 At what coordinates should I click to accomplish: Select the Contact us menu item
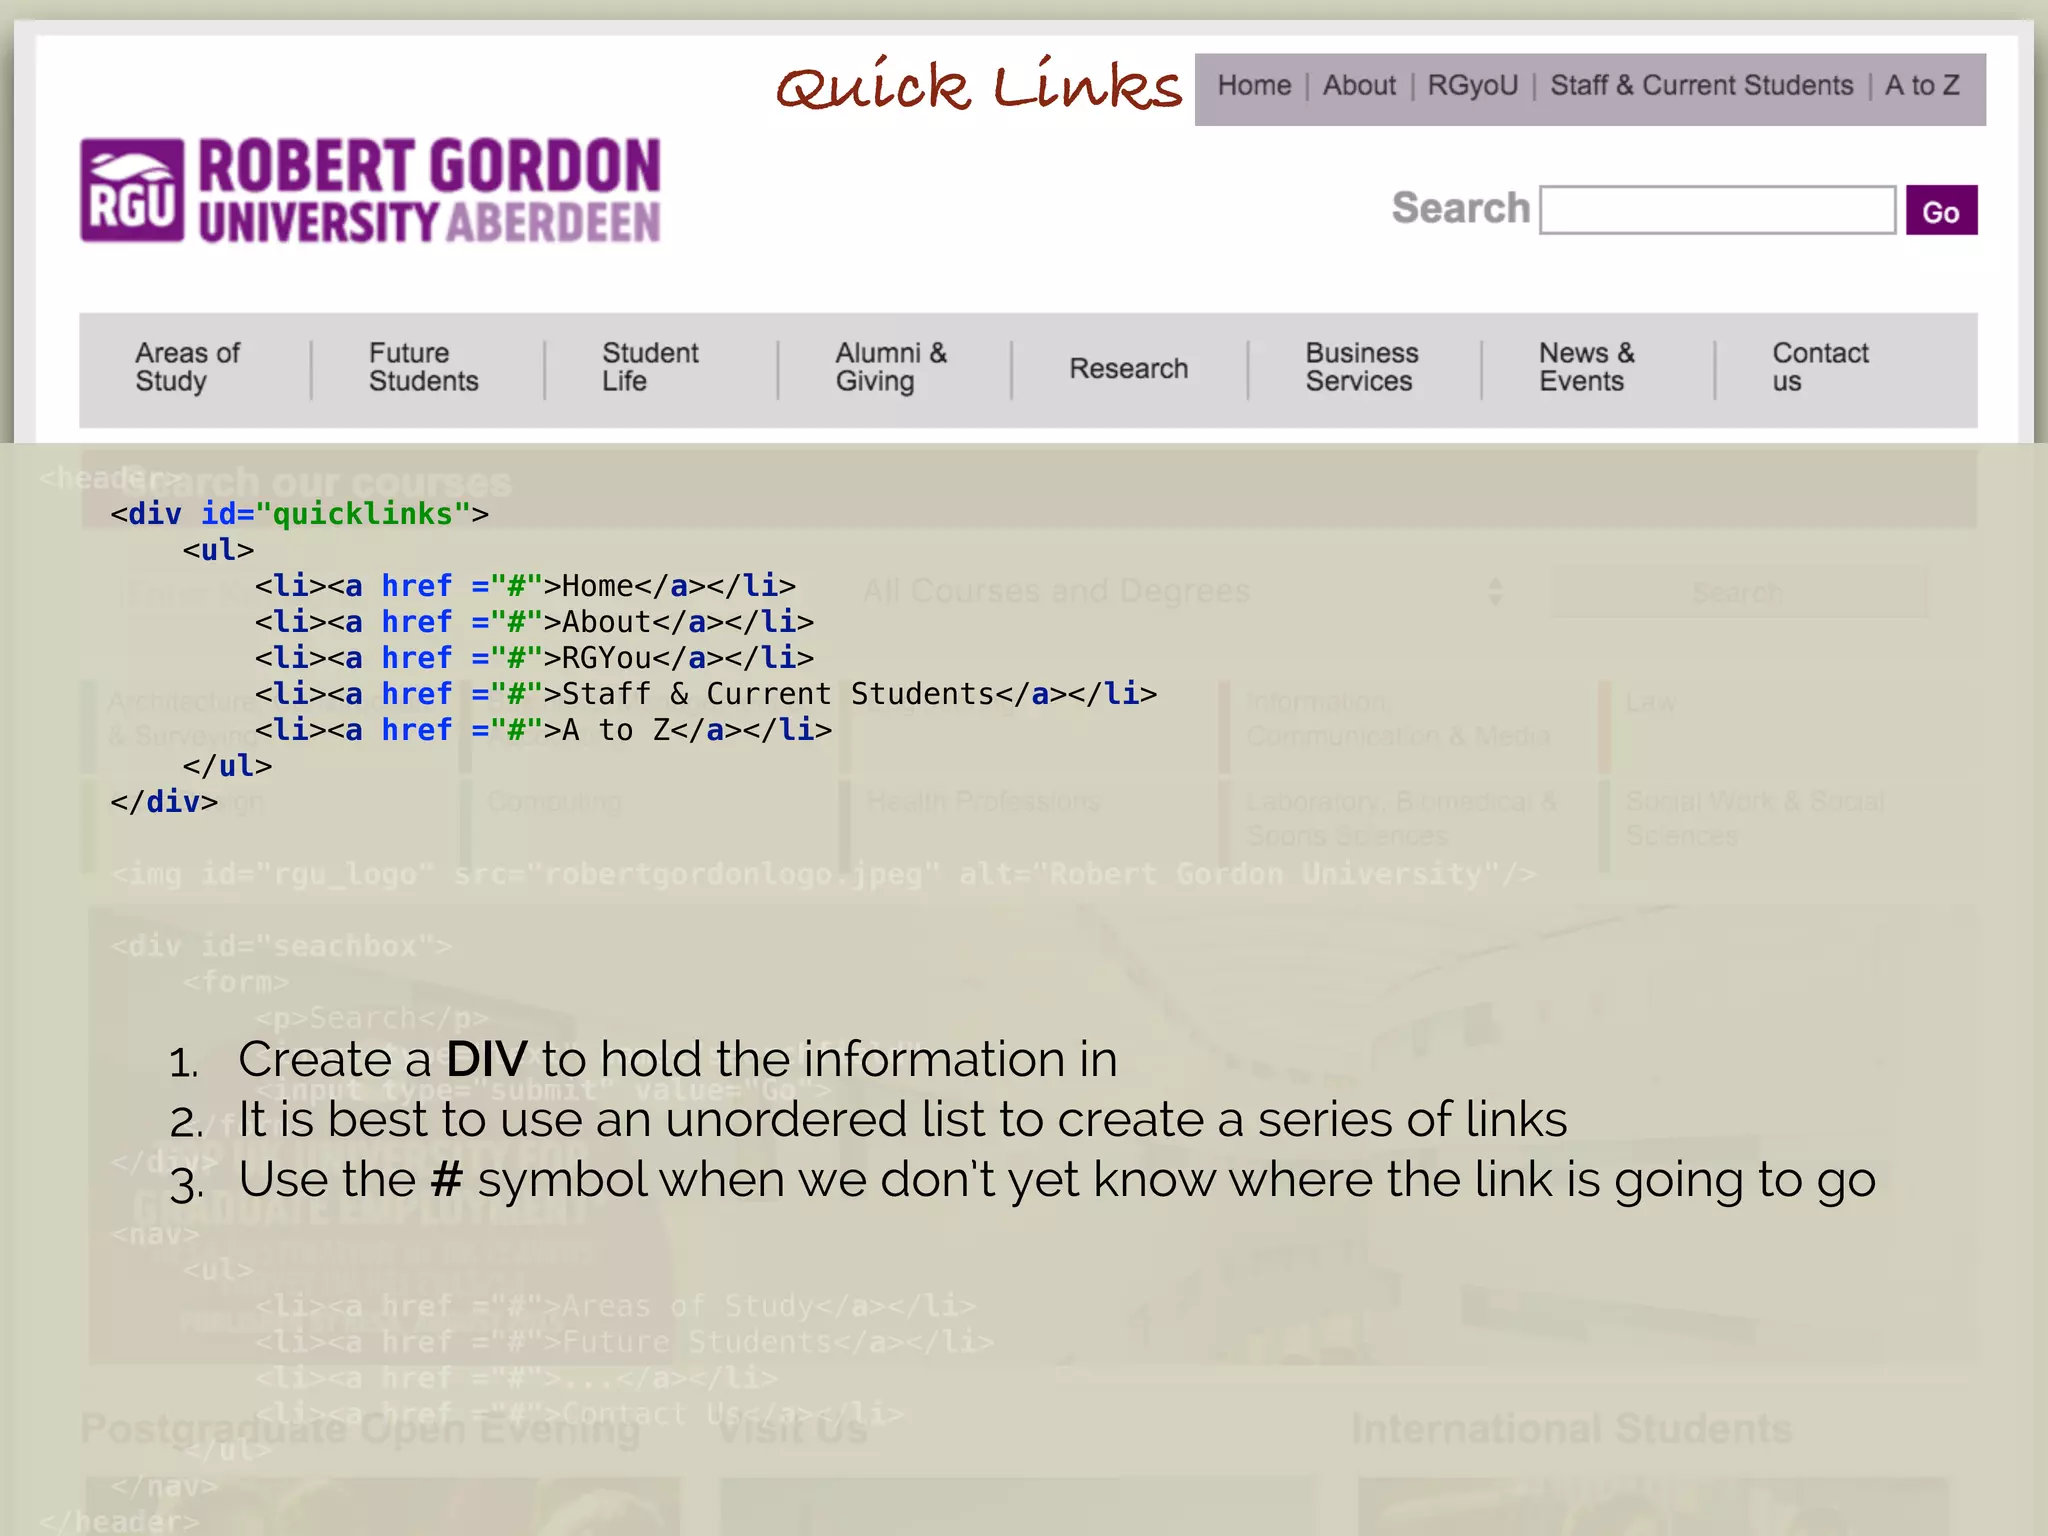pyautogui.click(x=1819, y=367)
